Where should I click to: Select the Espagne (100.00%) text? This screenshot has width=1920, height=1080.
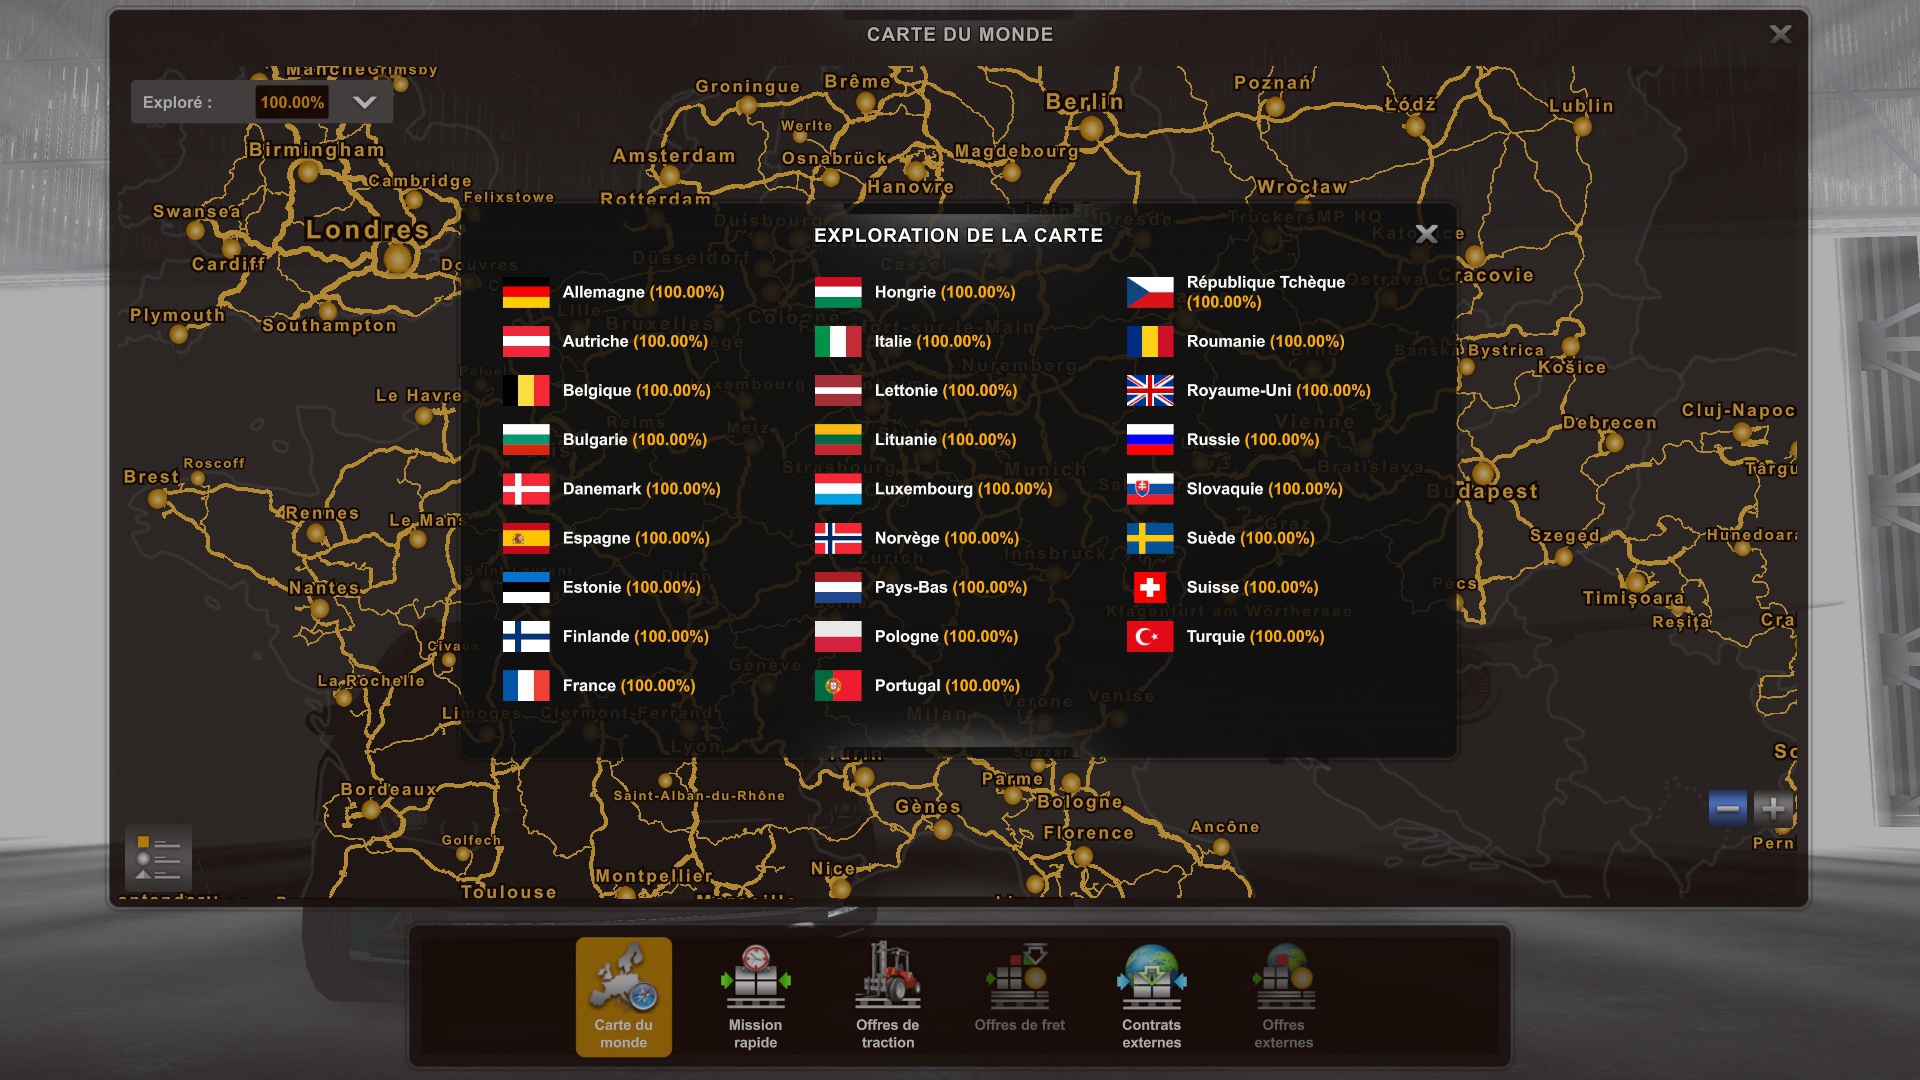coord(636,538)
